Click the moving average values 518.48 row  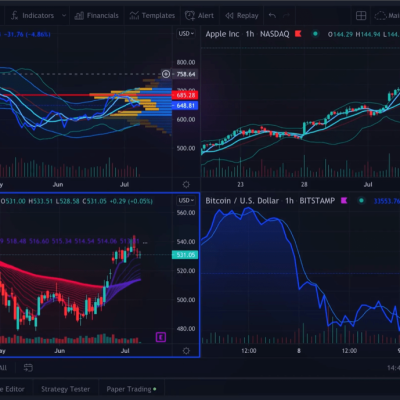(72, 241)
